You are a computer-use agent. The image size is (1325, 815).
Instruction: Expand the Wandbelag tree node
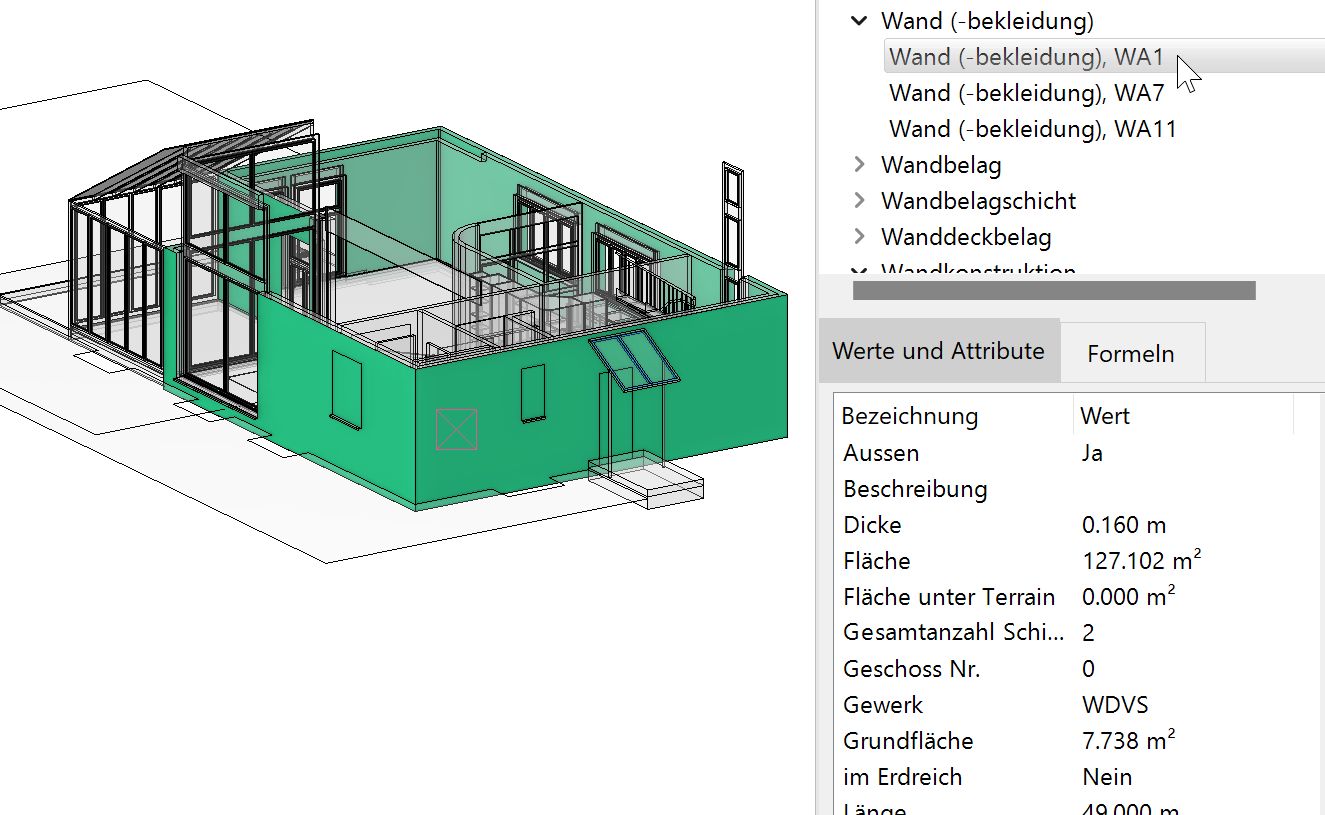point(859,164)
